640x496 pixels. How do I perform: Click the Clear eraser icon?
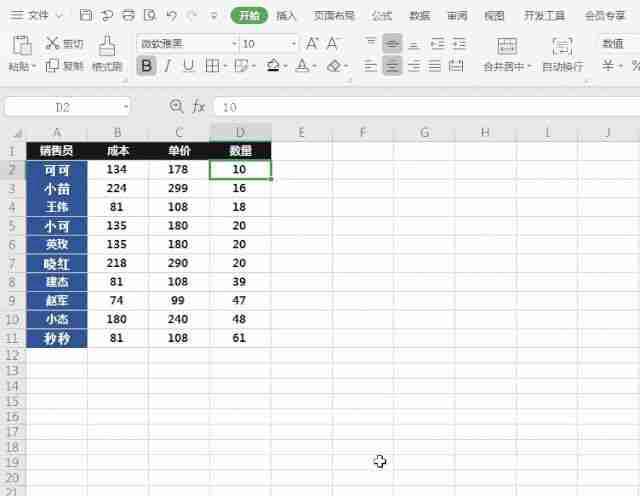(334, 65)
